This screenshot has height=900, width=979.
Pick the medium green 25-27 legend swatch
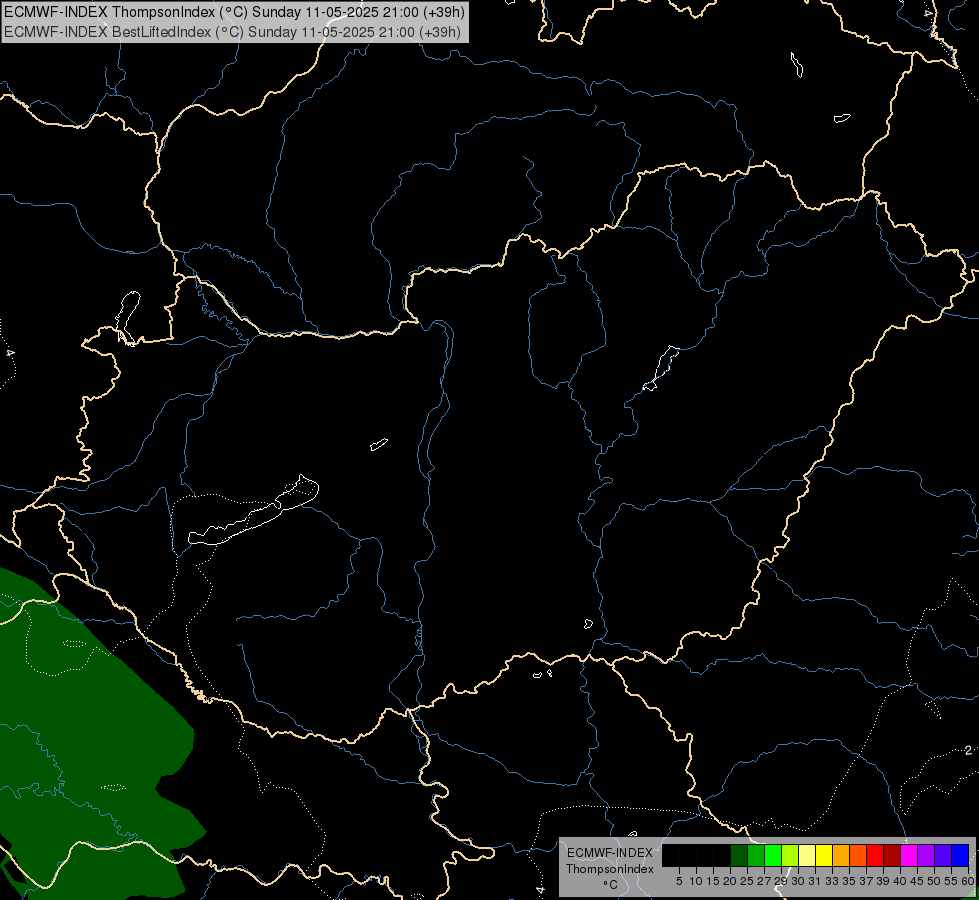tap(756, 855)
